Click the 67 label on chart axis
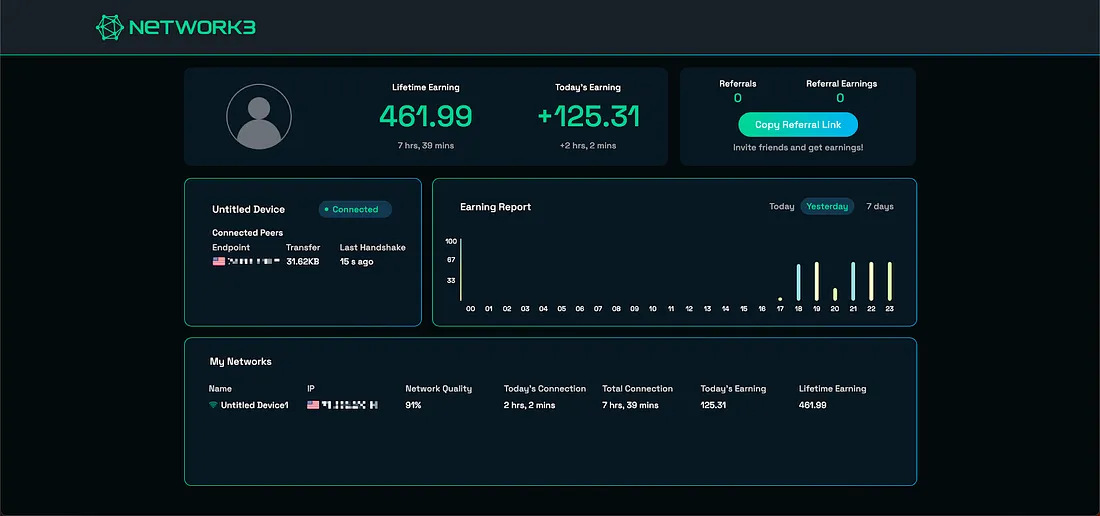Screen dimensions: 1100x516 tap(451, 260)
